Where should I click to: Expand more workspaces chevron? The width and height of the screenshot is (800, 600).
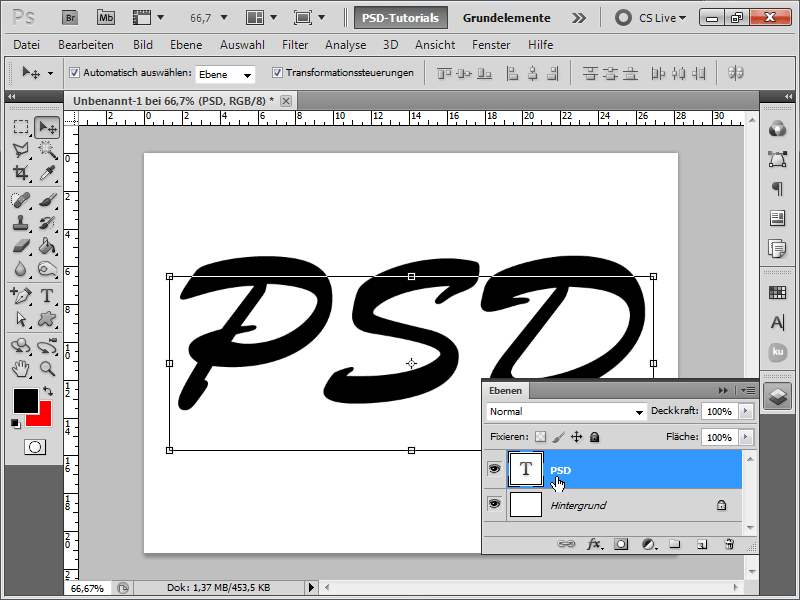(x=579, y=18)
